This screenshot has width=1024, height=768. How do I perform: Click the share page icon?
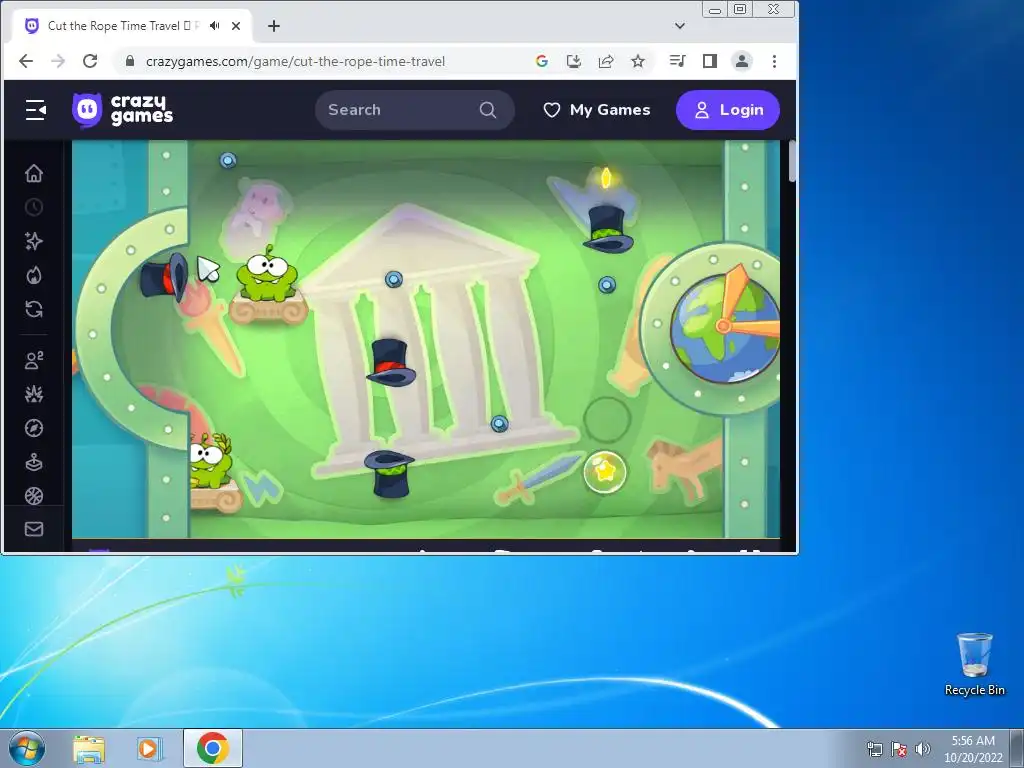pos(606,61)
